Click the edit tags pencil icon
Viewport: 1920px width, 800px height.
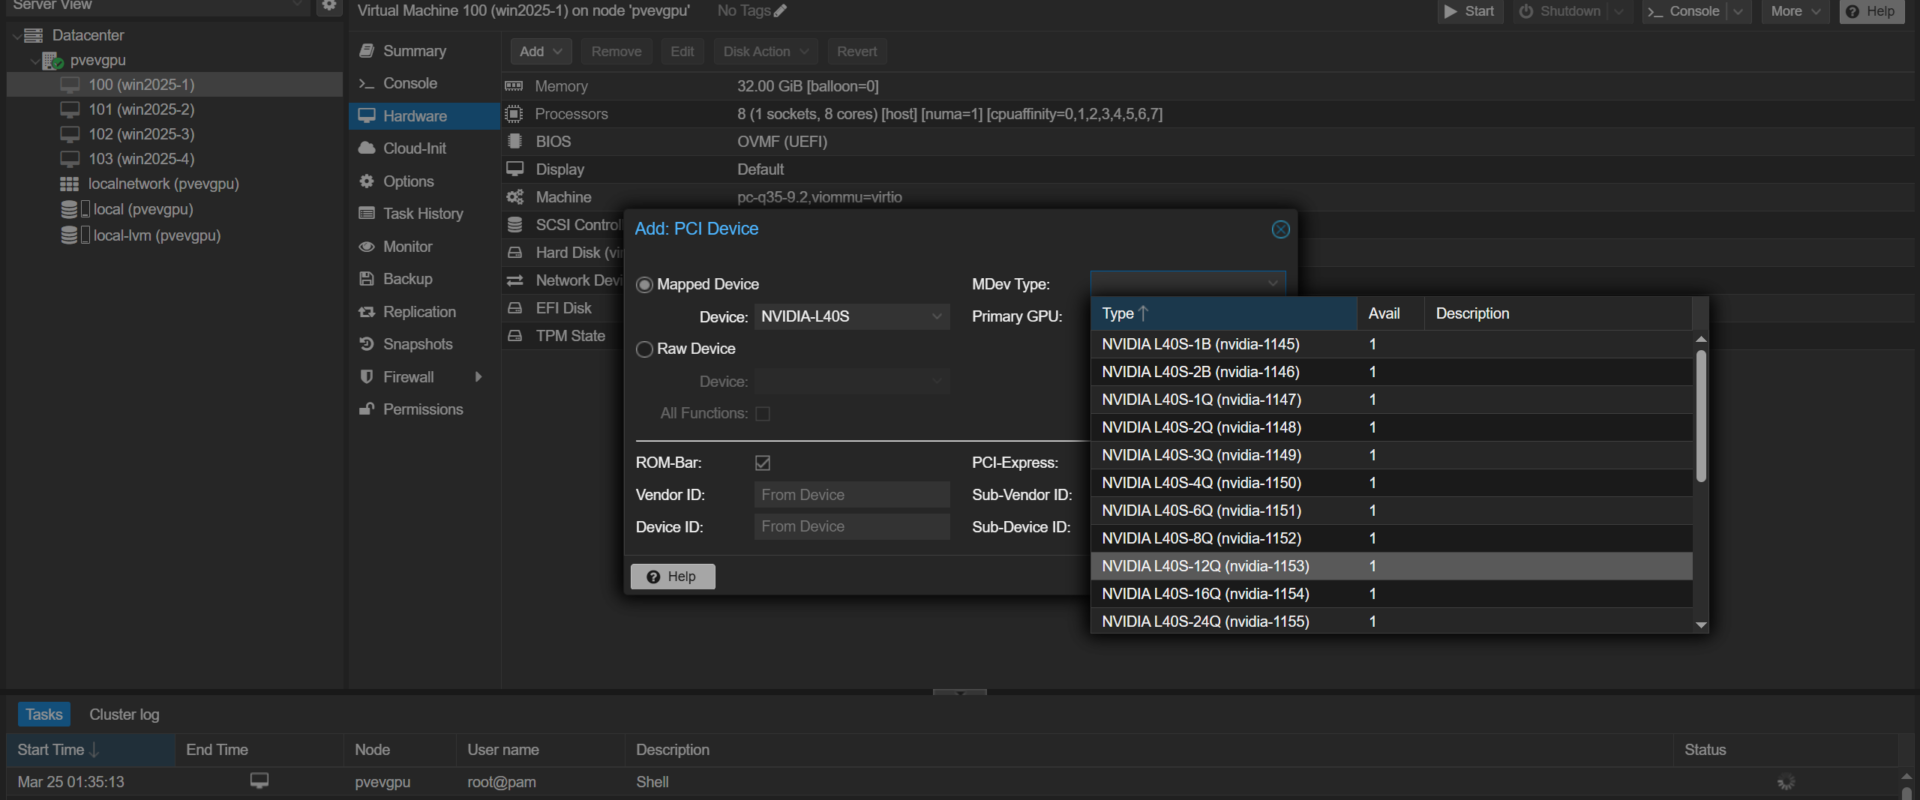click(781, 11)
